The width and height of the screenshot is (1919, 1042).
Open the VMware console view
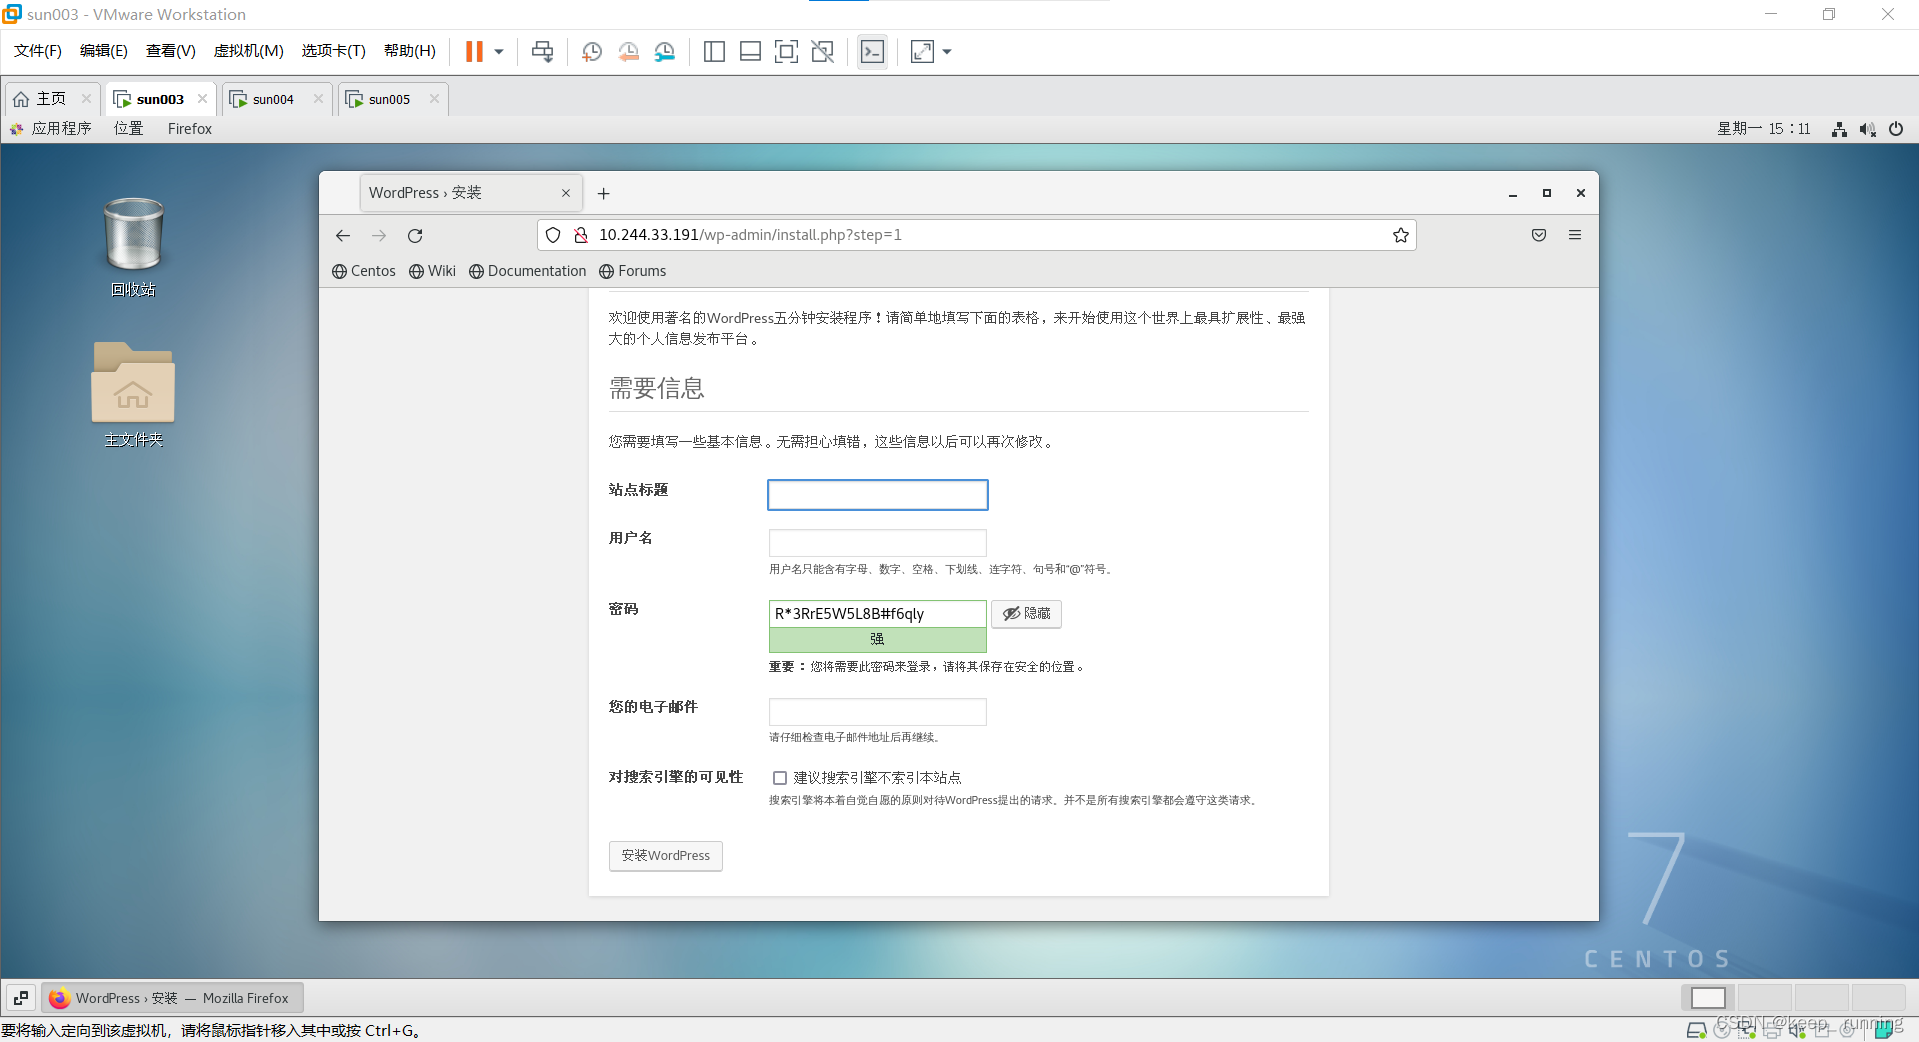(x=872, y=51)
